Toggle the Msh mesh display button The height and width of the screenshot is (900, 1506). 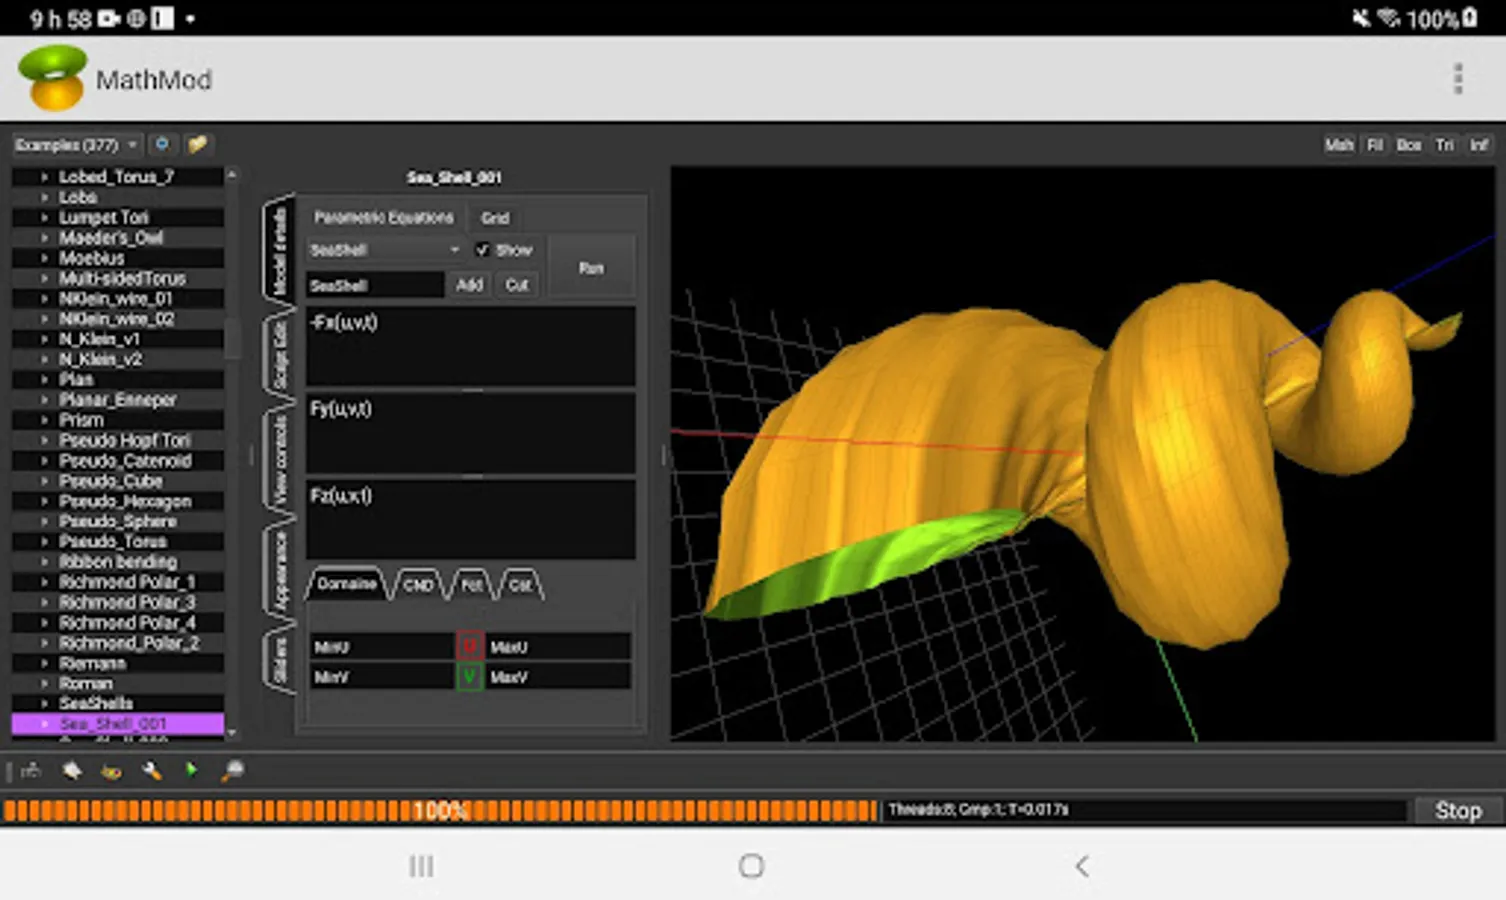pyautogui.click(x=1338, y=145)
